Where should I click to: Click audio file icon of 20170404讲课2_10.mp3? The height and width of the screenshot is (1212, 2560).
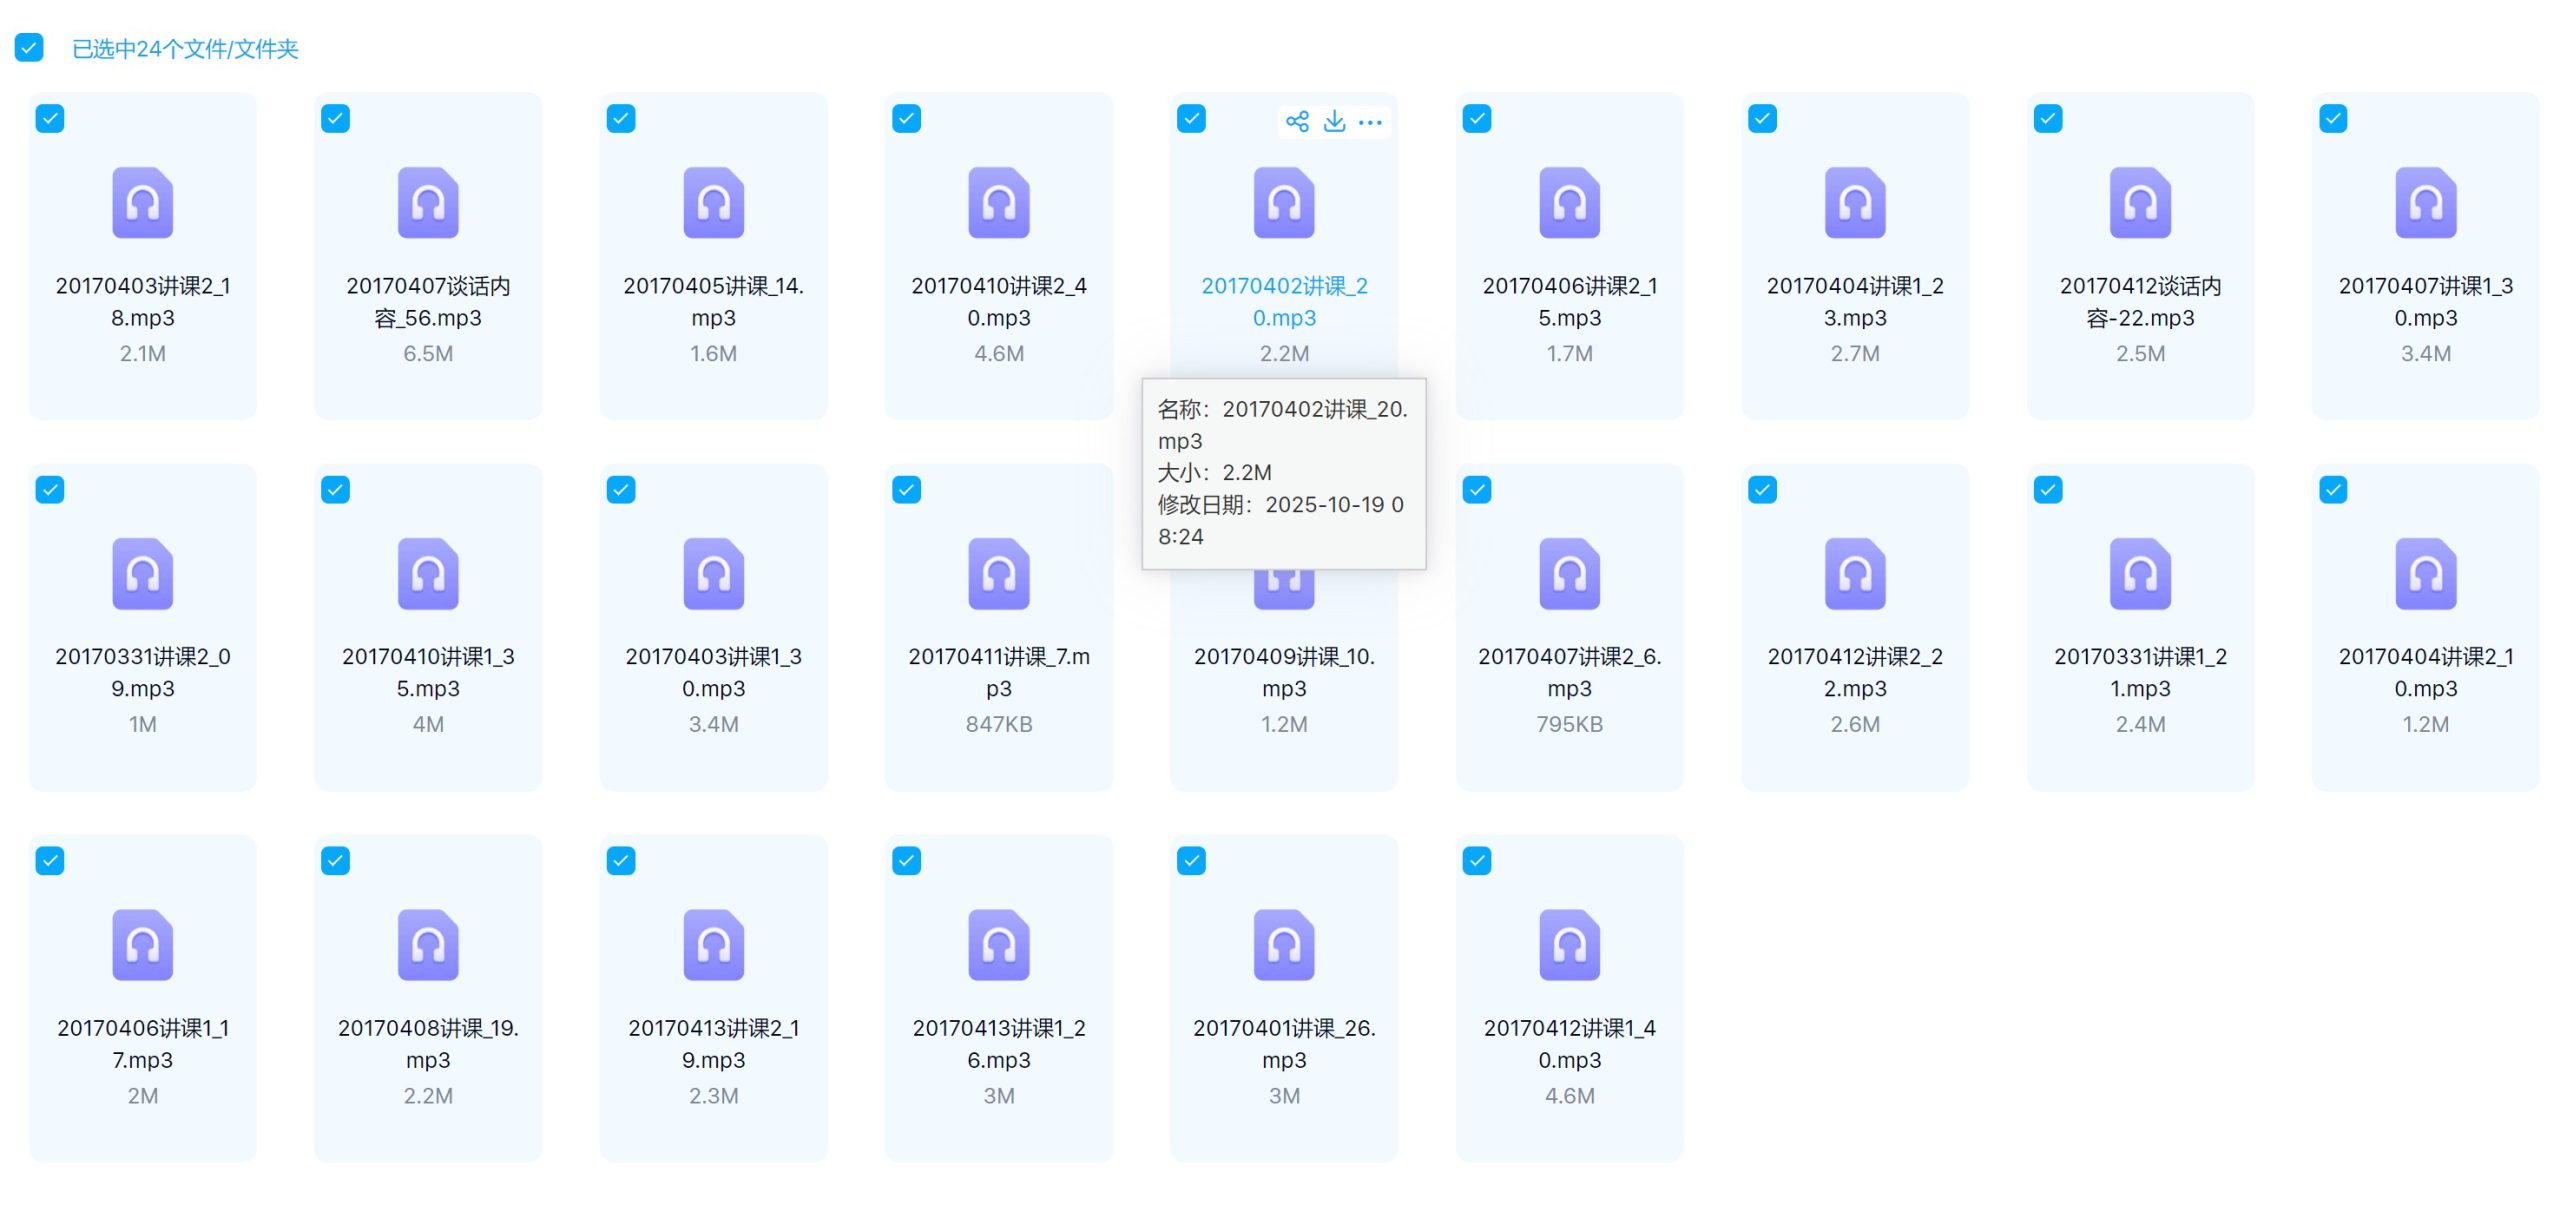(2425, 574)
